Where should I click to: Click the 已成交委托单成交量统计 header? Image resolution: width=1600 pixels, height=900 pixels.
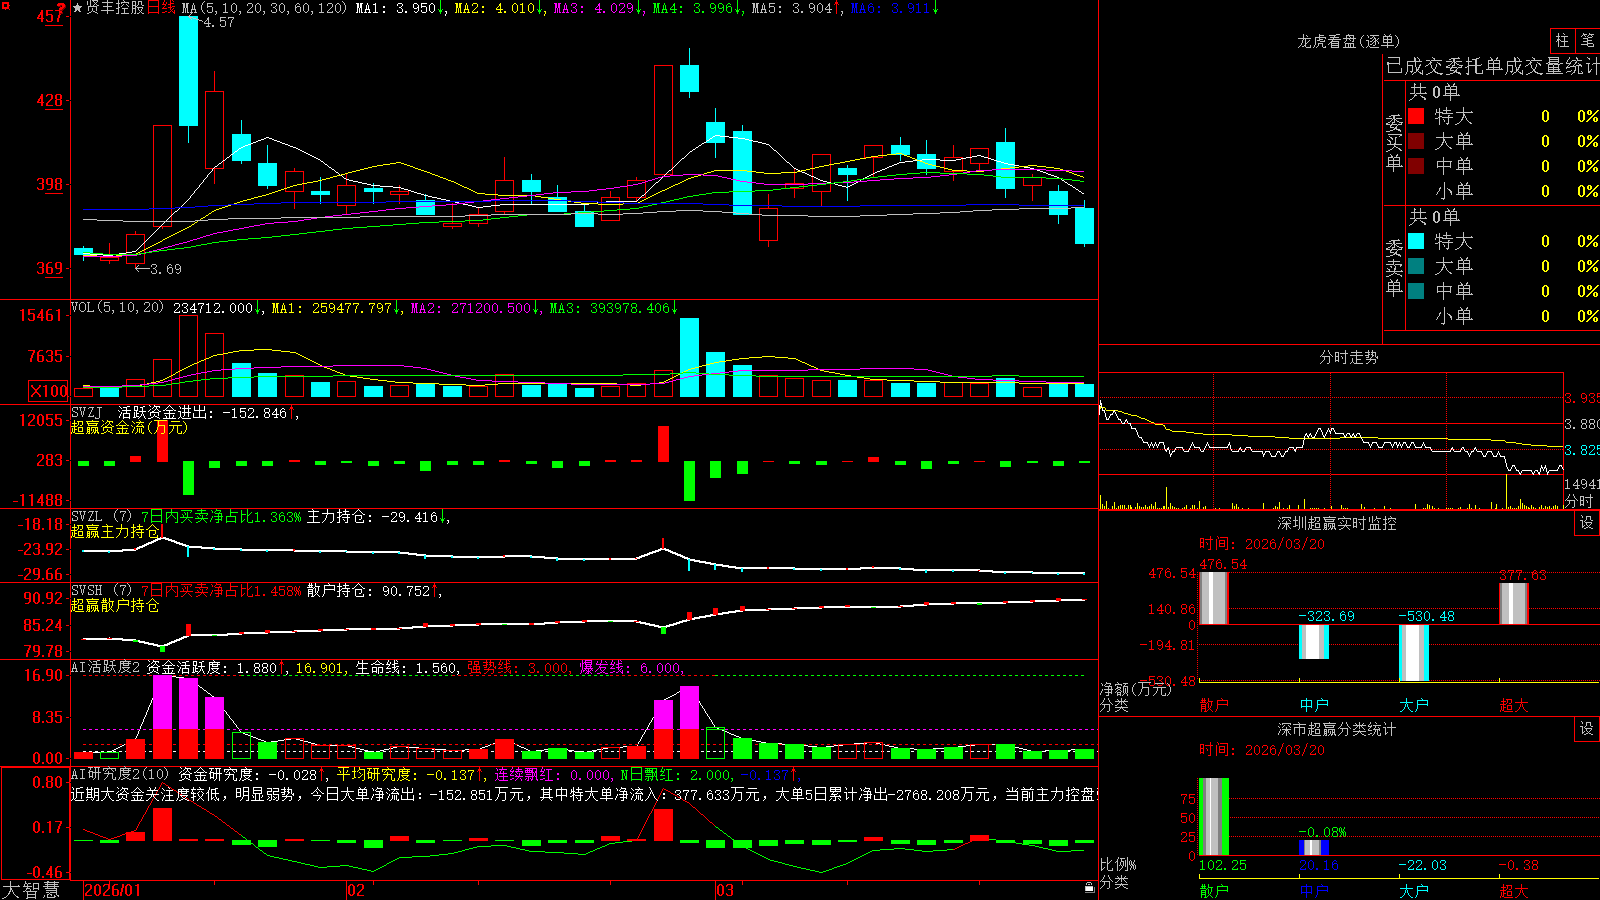(1492, 66)
